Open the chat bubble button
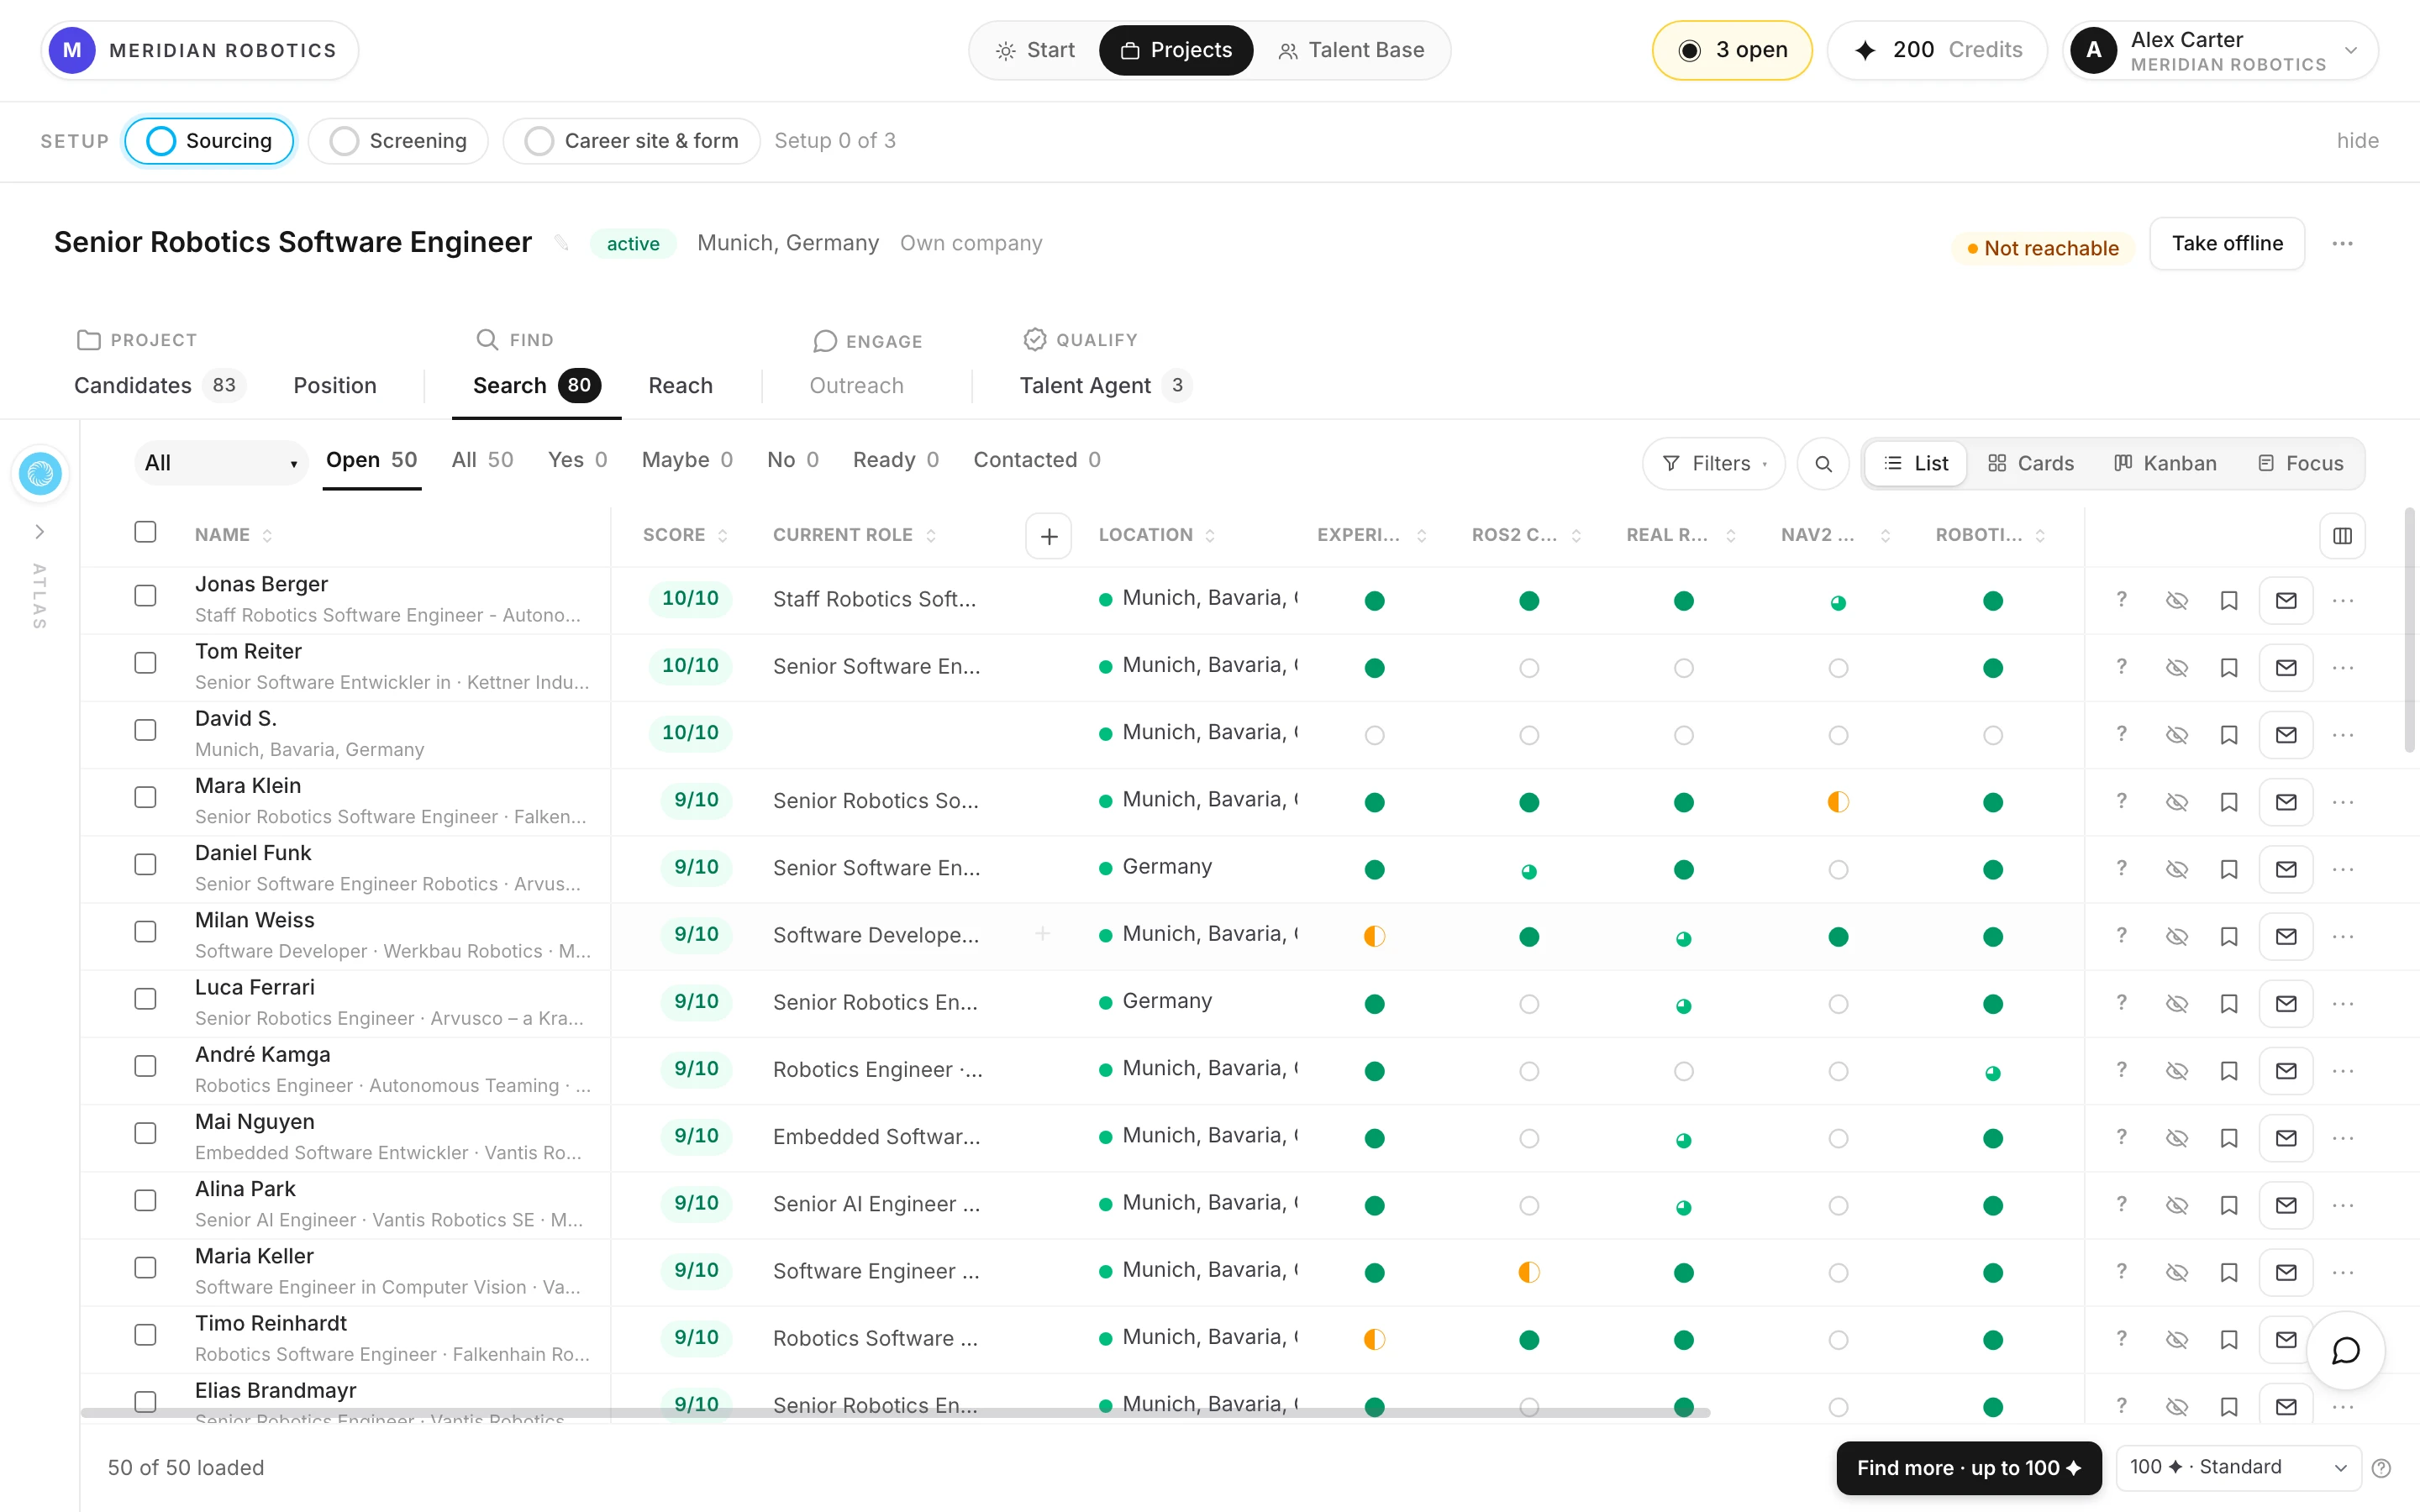 [x=2345, y=1350]
